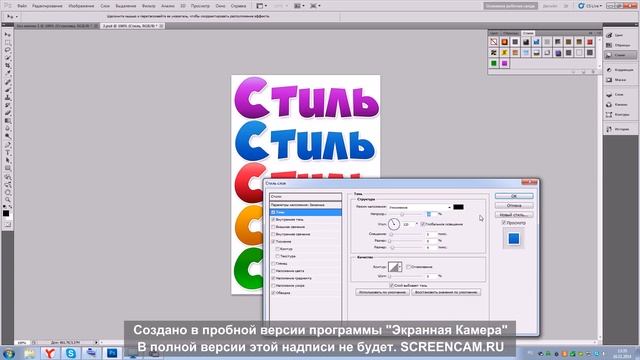640x360 pixels.
Task: Toggle Слой выбивает тень checkbox
Action: (x=391, y=285)
